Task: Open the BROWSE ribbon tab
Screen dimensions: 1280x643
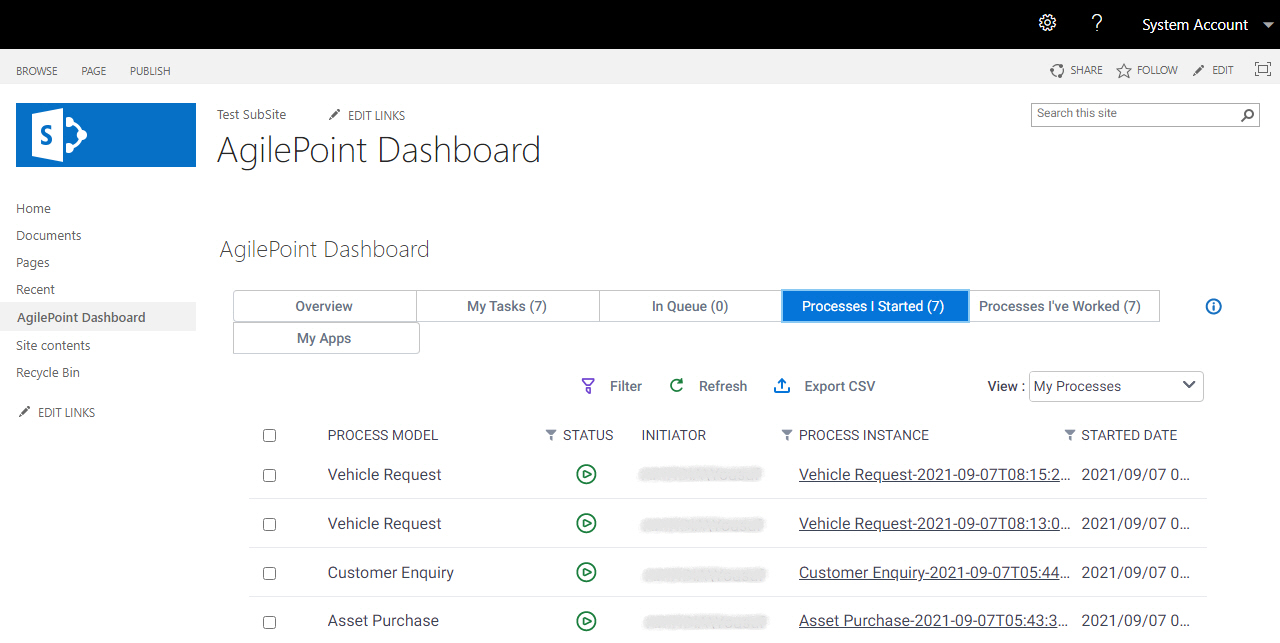Action: pos(37,71)
